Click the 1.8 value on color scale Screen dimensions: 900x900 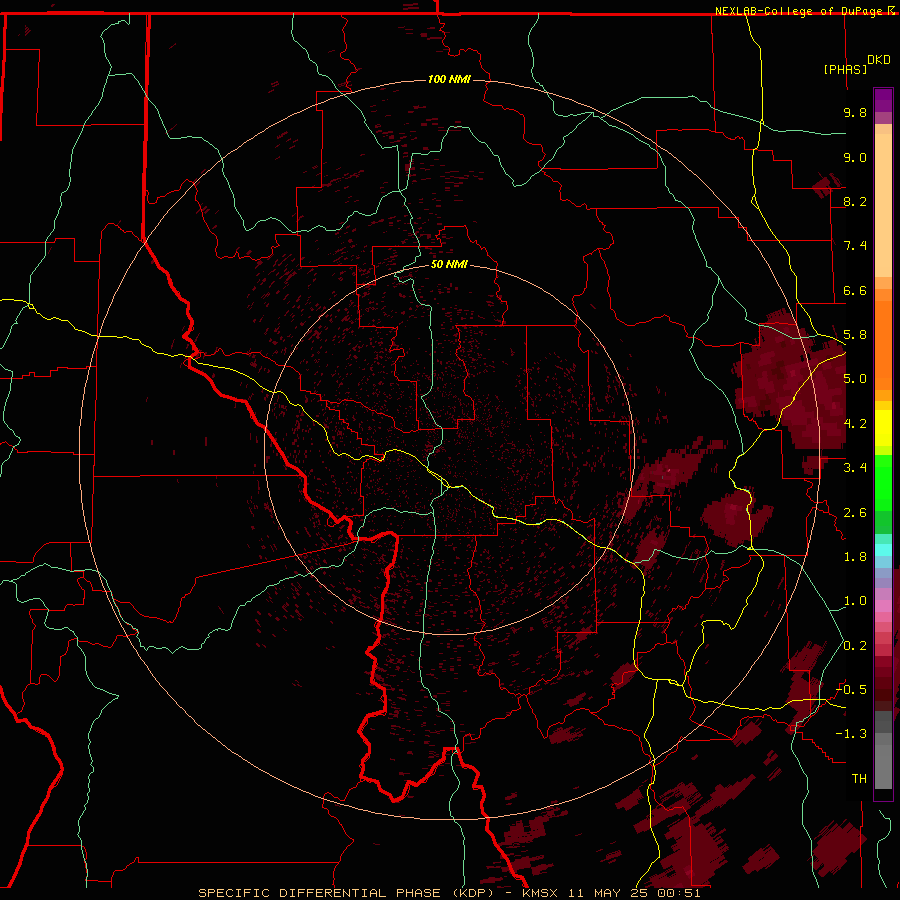click(855, 557)
